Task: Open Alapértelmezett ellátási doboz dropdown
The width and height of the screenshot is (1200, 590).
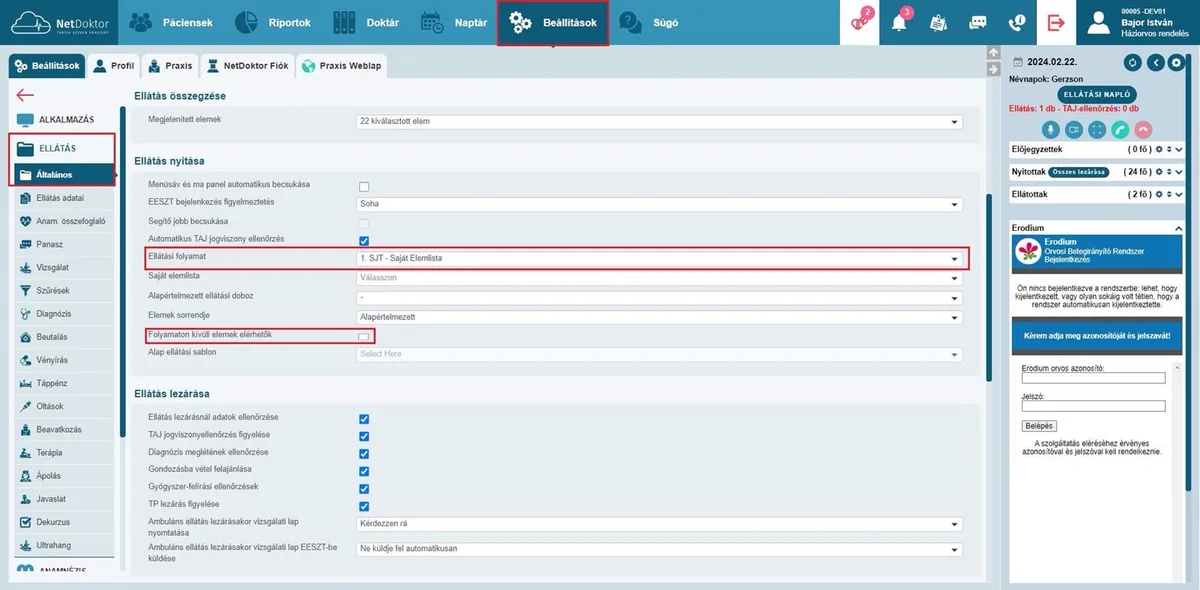Action: pyautogui.click(x=660, y=297)
